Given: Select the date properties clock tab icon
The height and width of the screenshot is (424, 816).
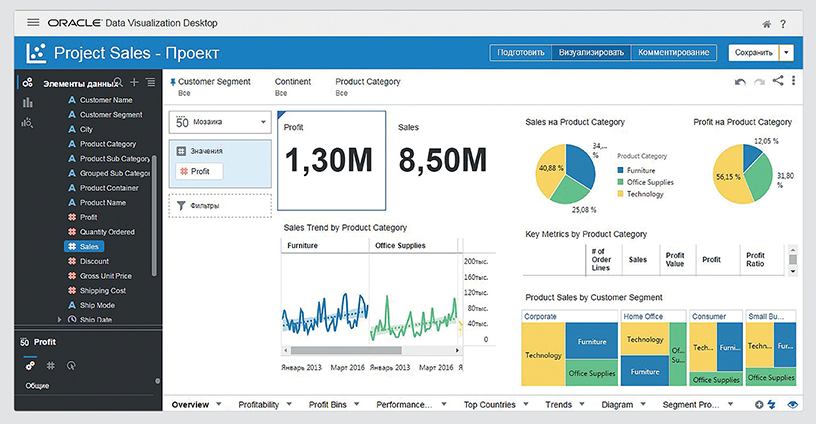Looking at the screenshot, I should click(x=71, y=366).
